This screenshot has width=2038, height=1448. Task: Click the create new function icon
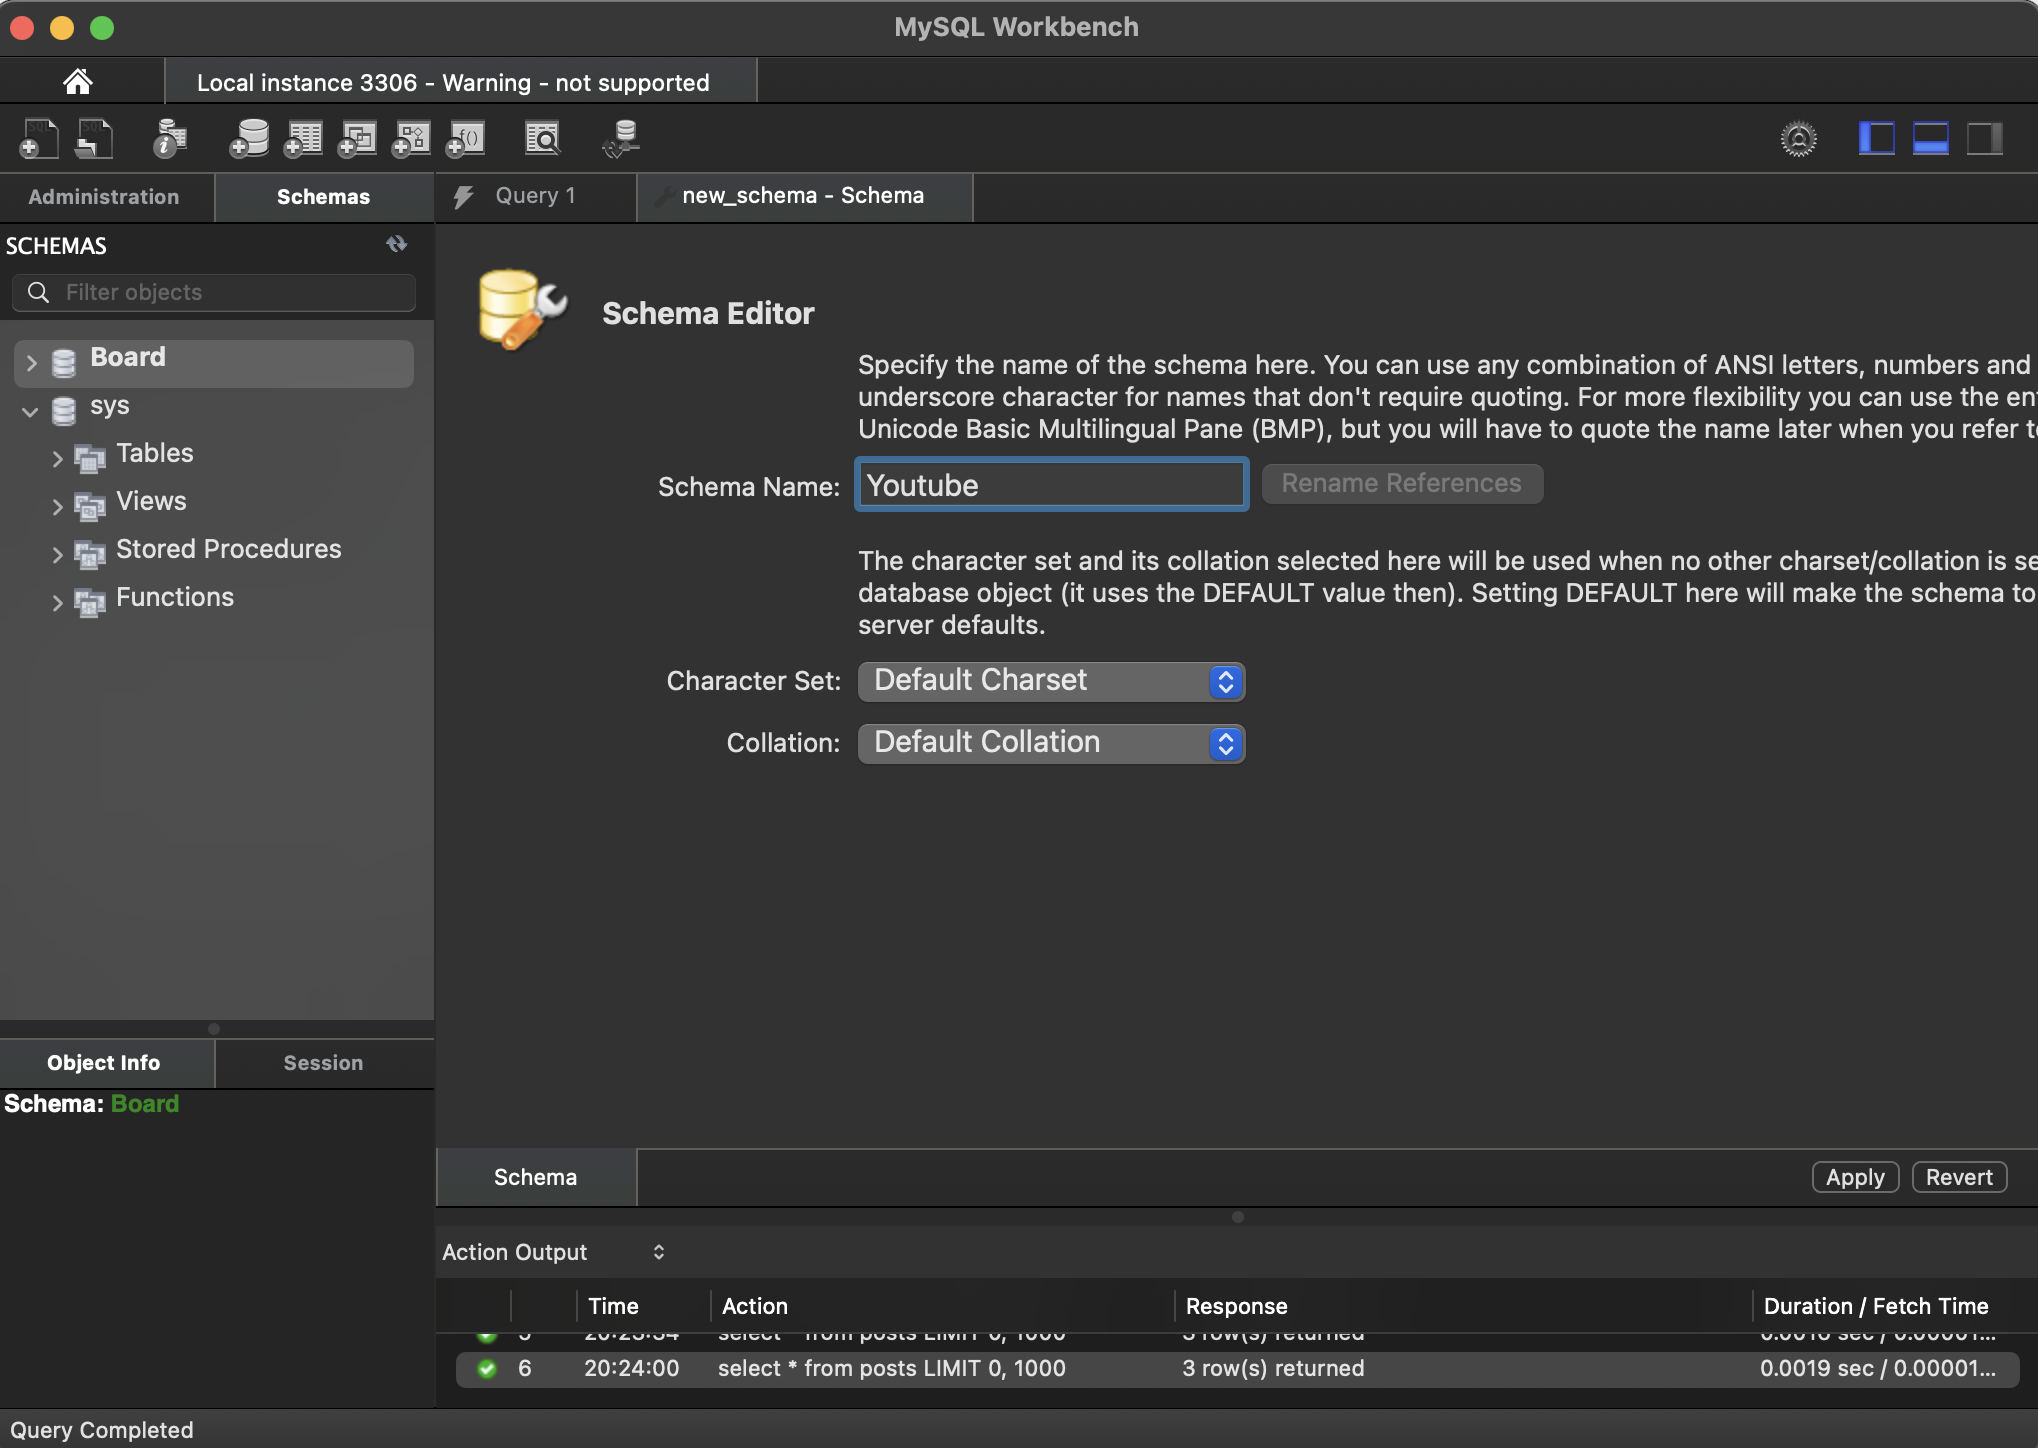coord(465,138)
